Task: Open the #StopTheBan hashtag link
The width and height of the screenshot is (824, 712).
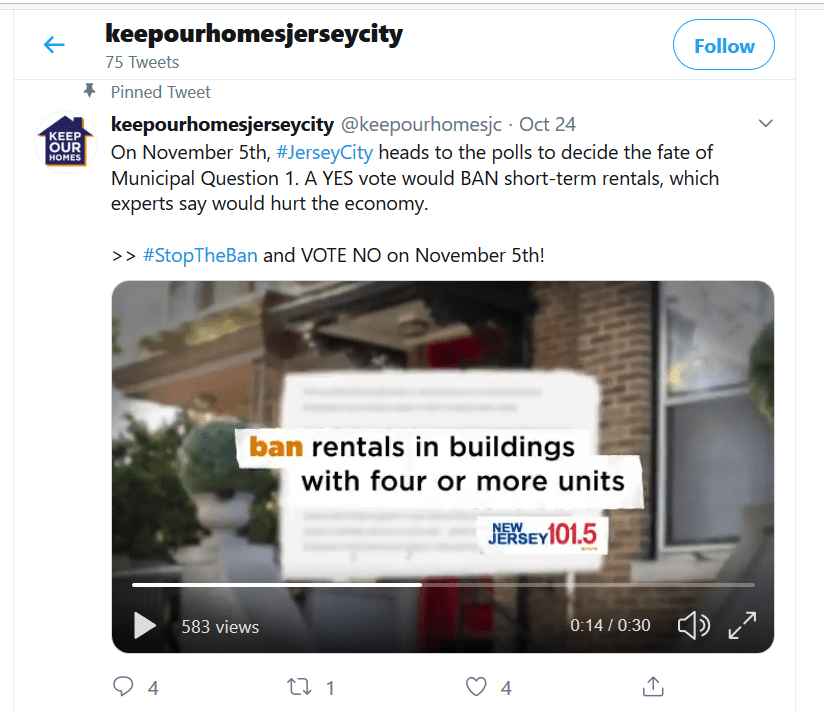Action: coord(200,255)
